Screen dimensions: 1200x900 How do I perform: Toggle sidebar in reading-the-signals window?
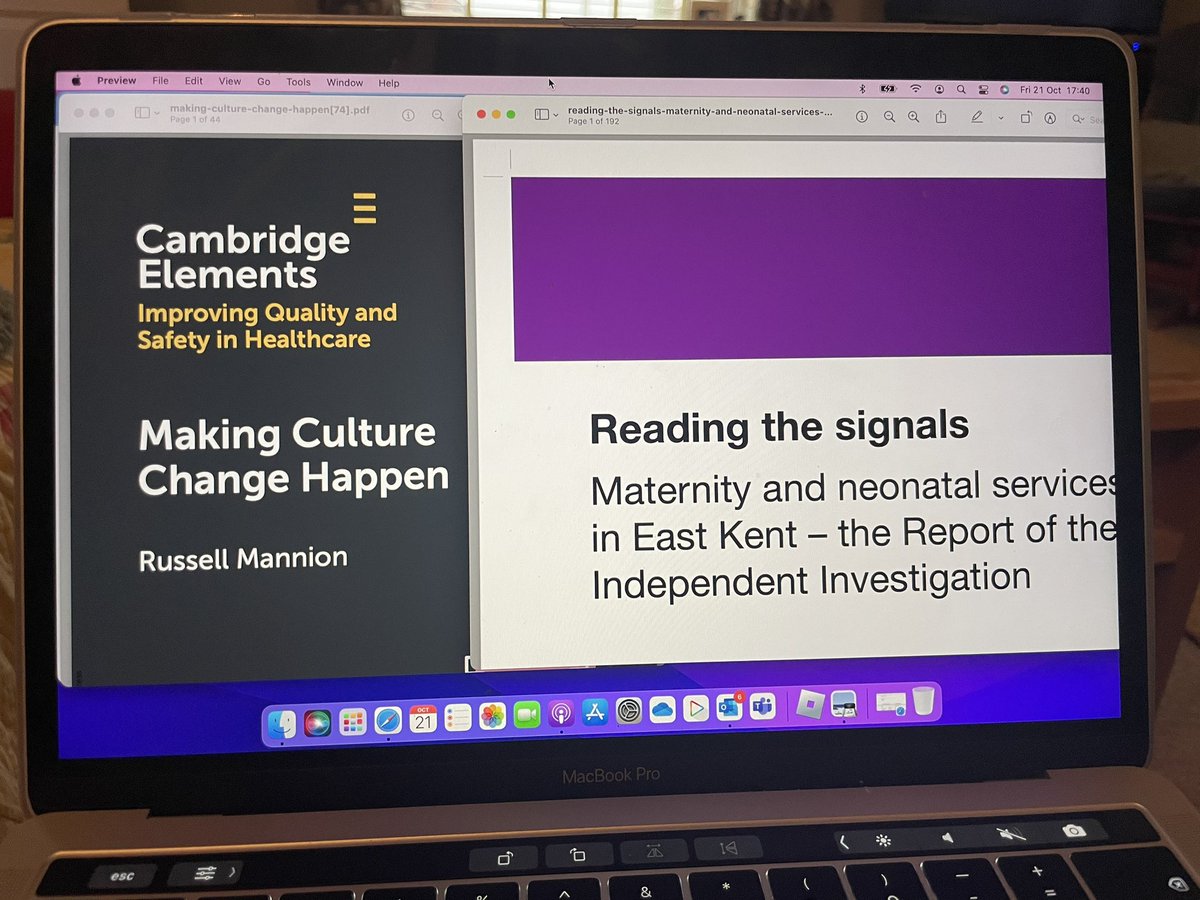(541, 115)
